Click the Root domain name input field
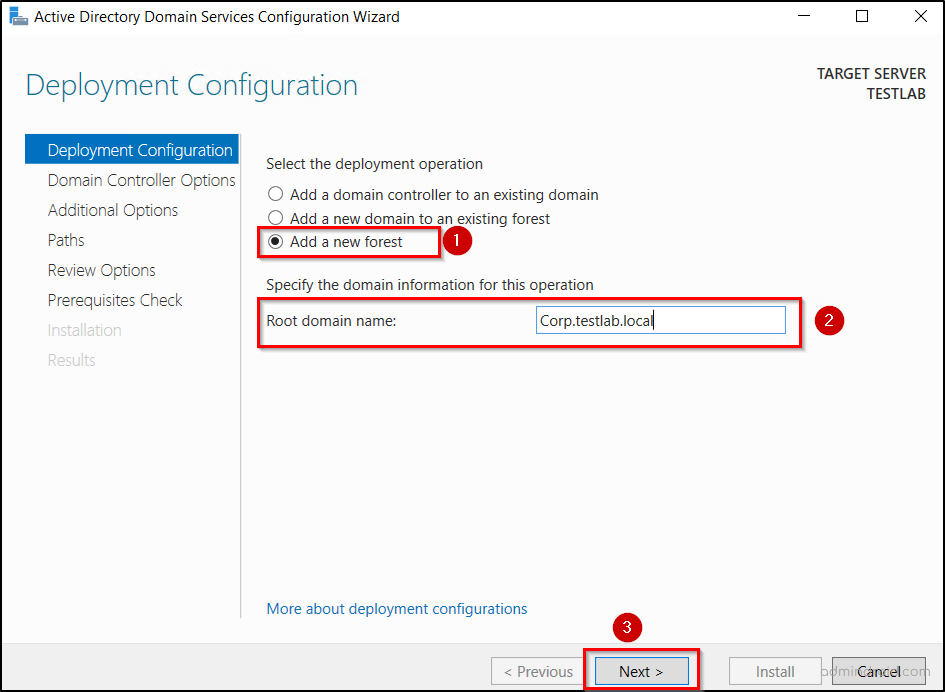945x692 pixels. click(x=660, y=320)
